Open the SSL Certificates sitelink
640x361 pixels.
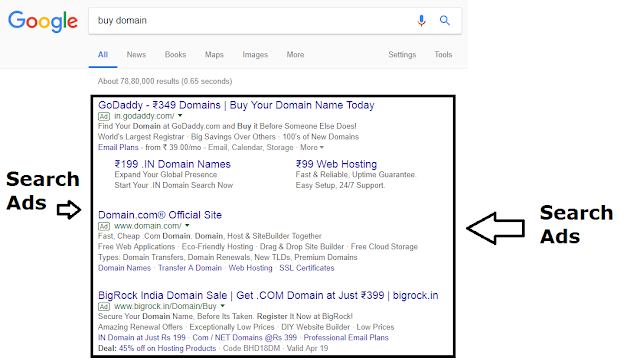[307, 268]
